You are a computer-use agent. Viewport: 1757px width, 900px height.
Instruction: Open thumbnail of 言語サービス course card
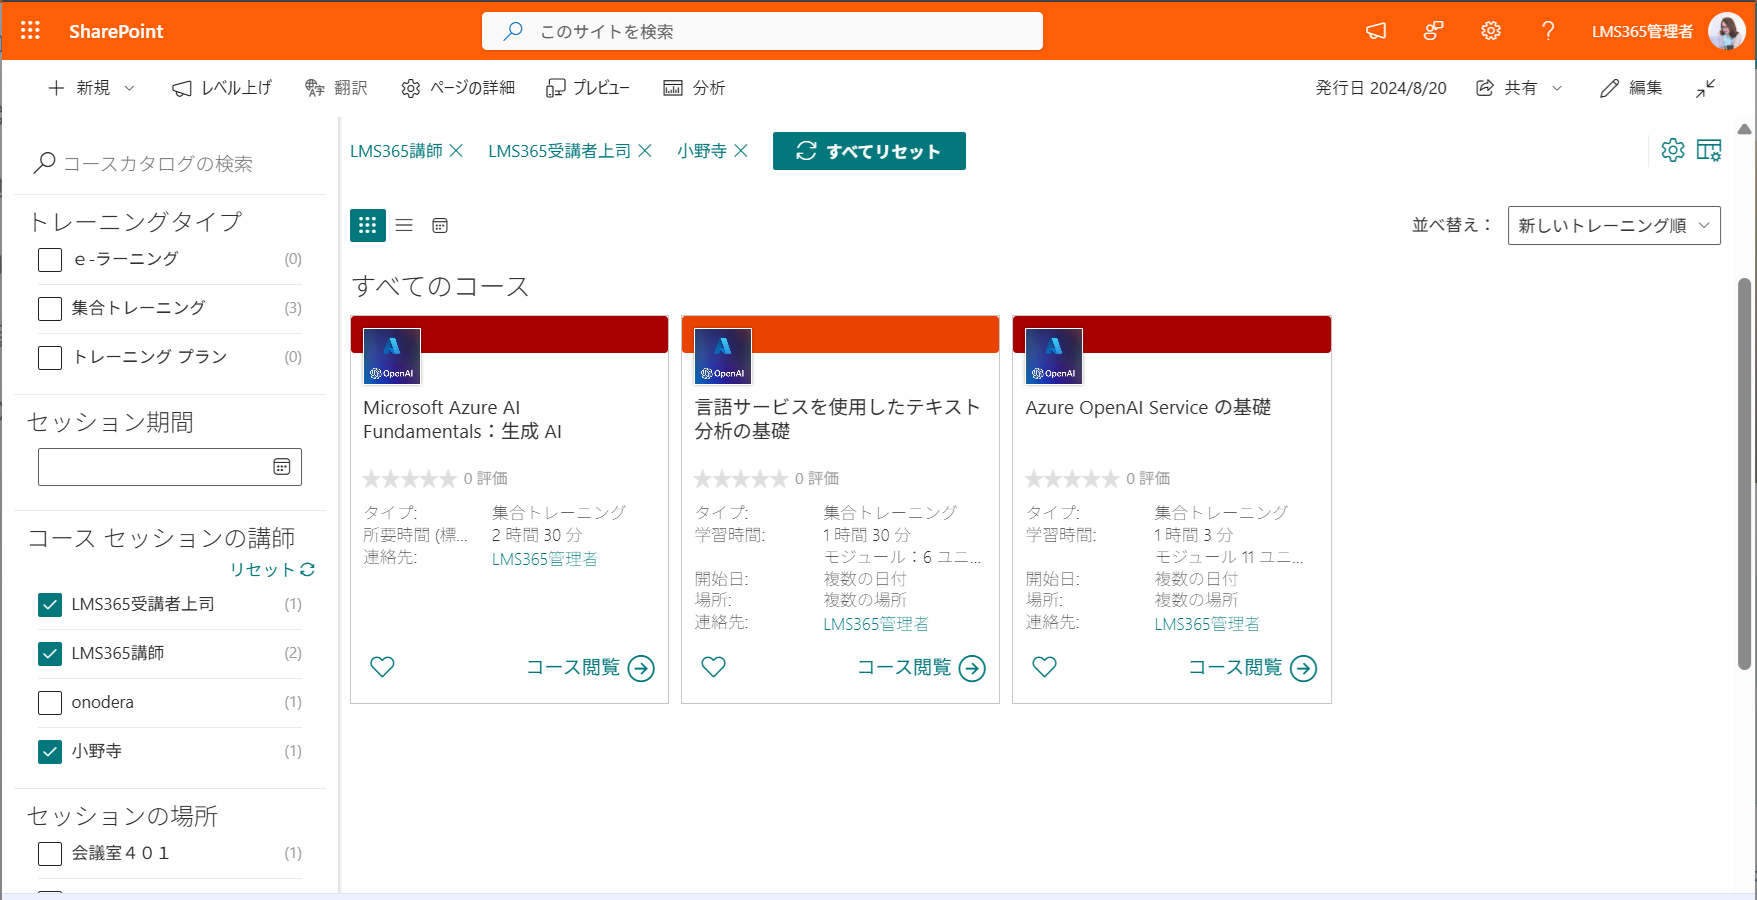click(723, 356)
